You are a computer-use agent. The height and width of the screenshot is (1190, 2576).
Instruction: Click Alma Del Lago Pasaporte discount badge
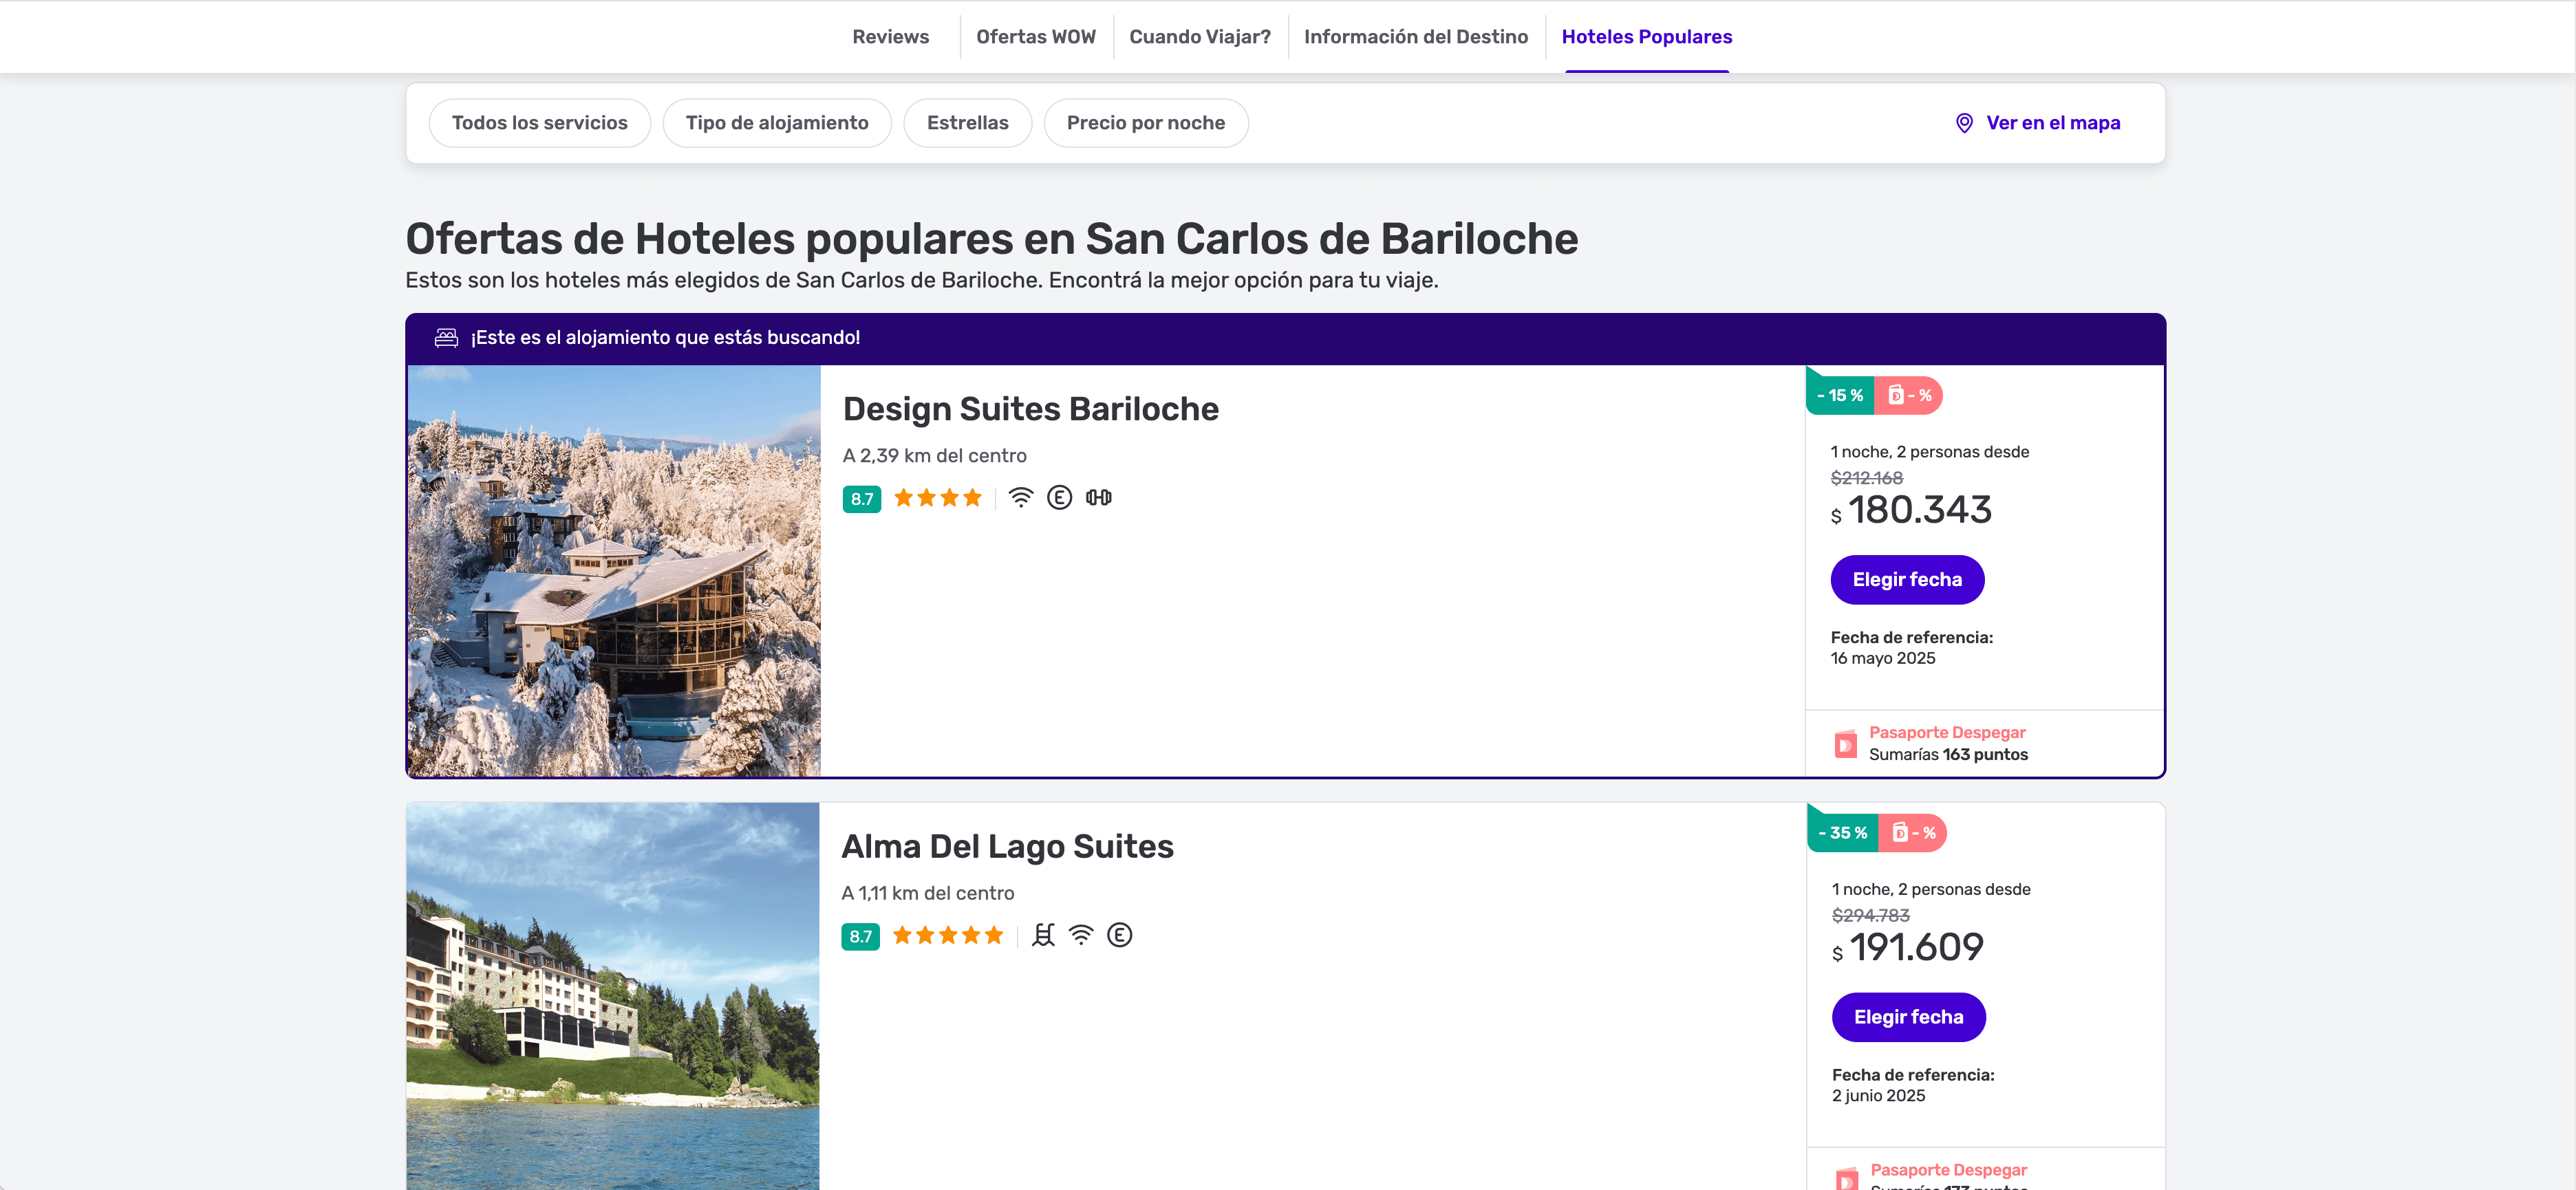(1912, 833)
